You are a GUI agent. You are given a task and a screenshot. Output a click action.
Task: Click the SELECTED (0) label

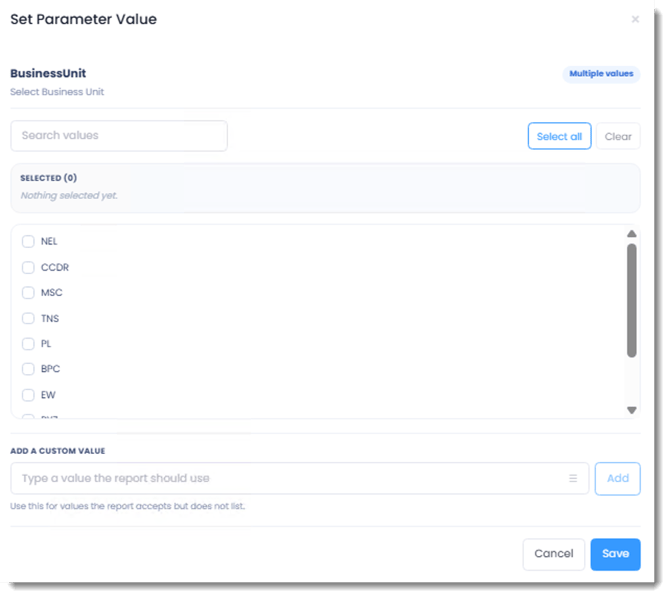point(49,178)
